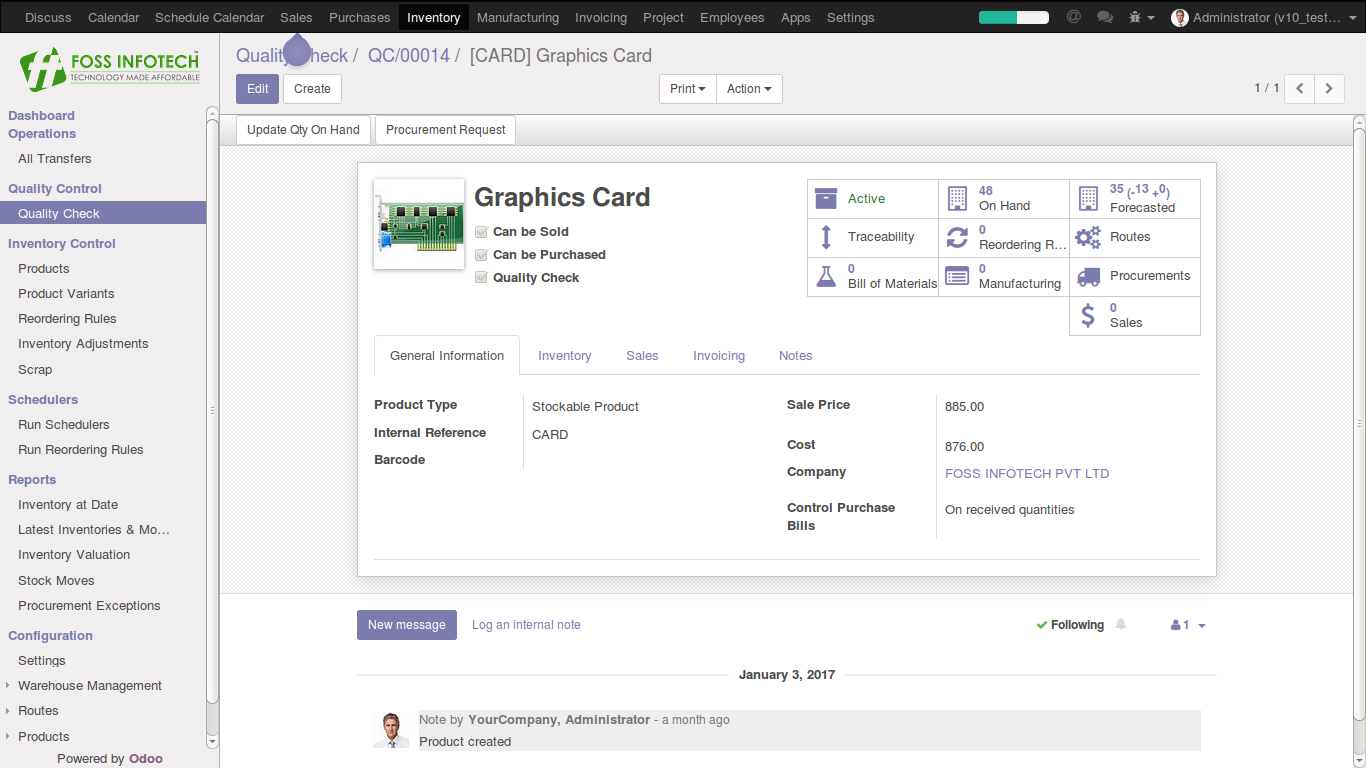Viewport: 1366px width, 768px height.
Task: Click Log an internal note link
Action: (x=526, y=625)
